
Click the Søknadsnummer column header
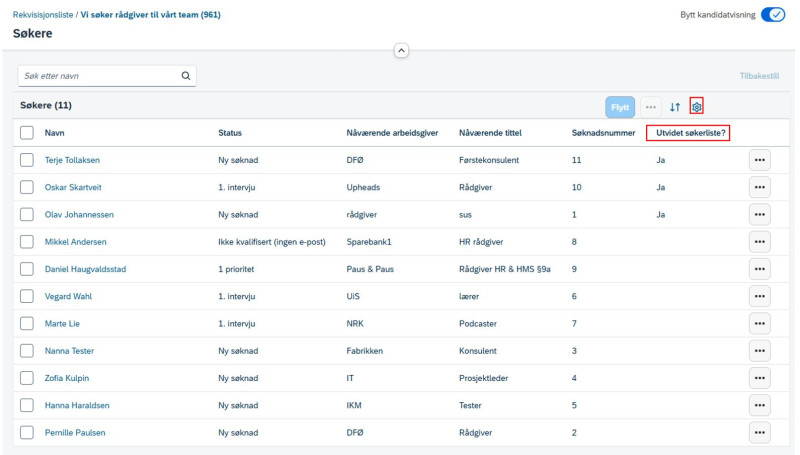(x=604, y=133)
